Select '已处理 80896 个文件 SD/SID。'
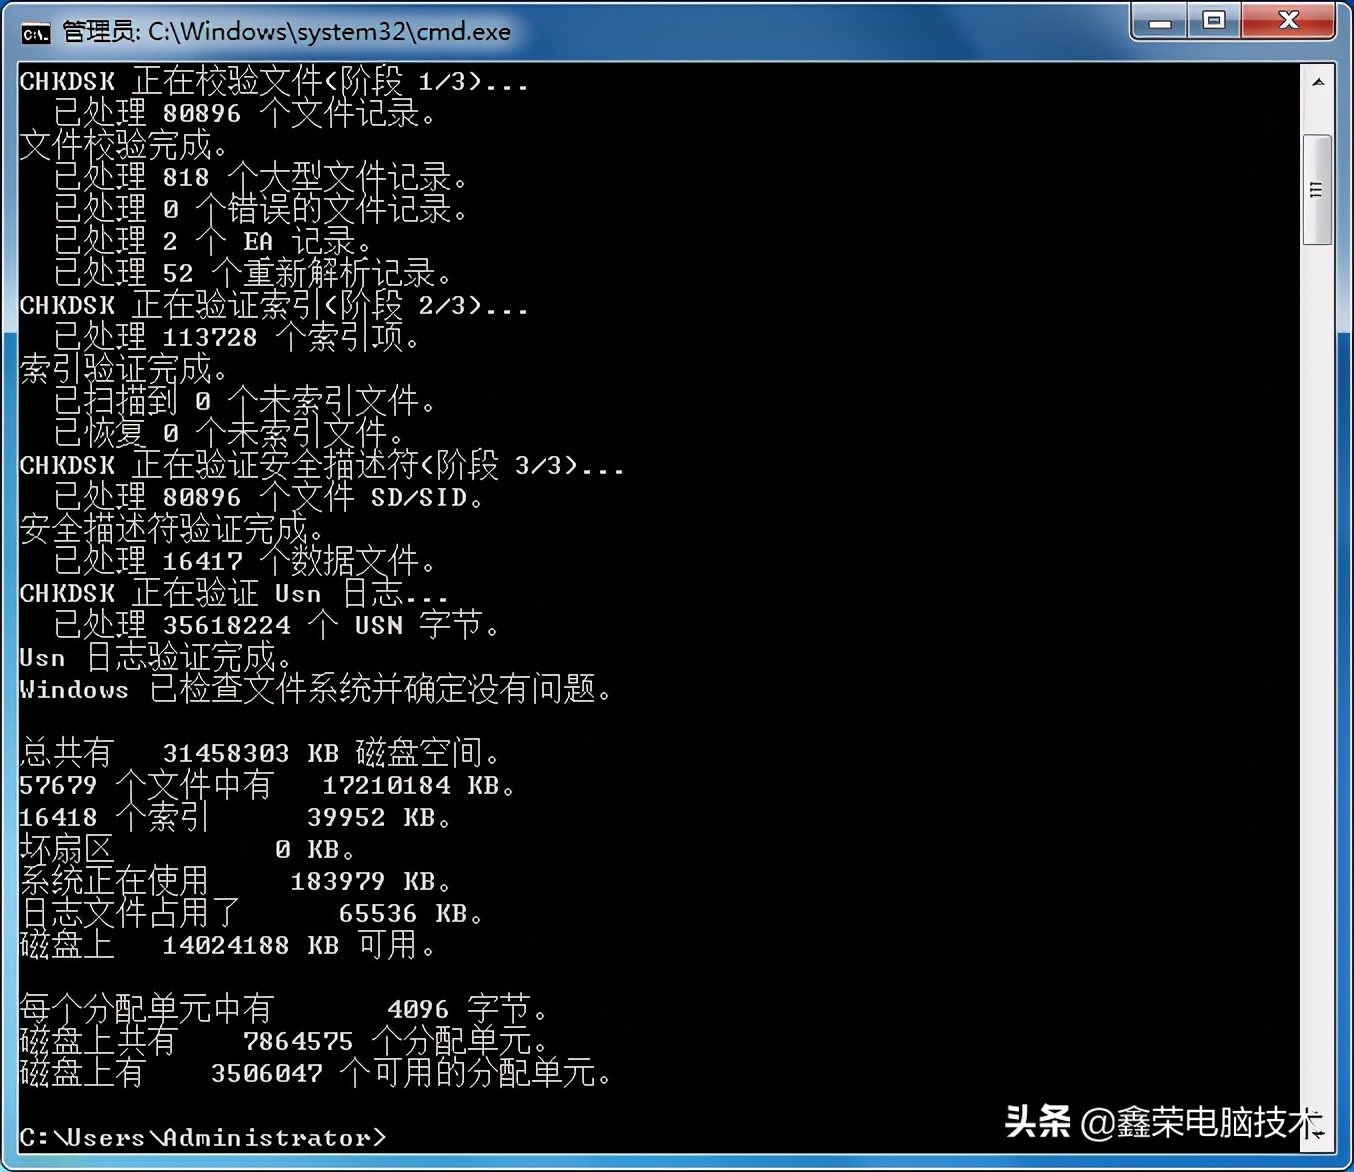The width and height of the screenshot is (1354, 1172). 269,497
